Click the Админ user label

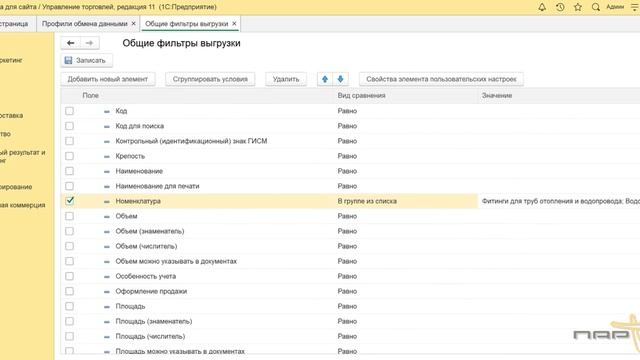(x=615, y=7)
